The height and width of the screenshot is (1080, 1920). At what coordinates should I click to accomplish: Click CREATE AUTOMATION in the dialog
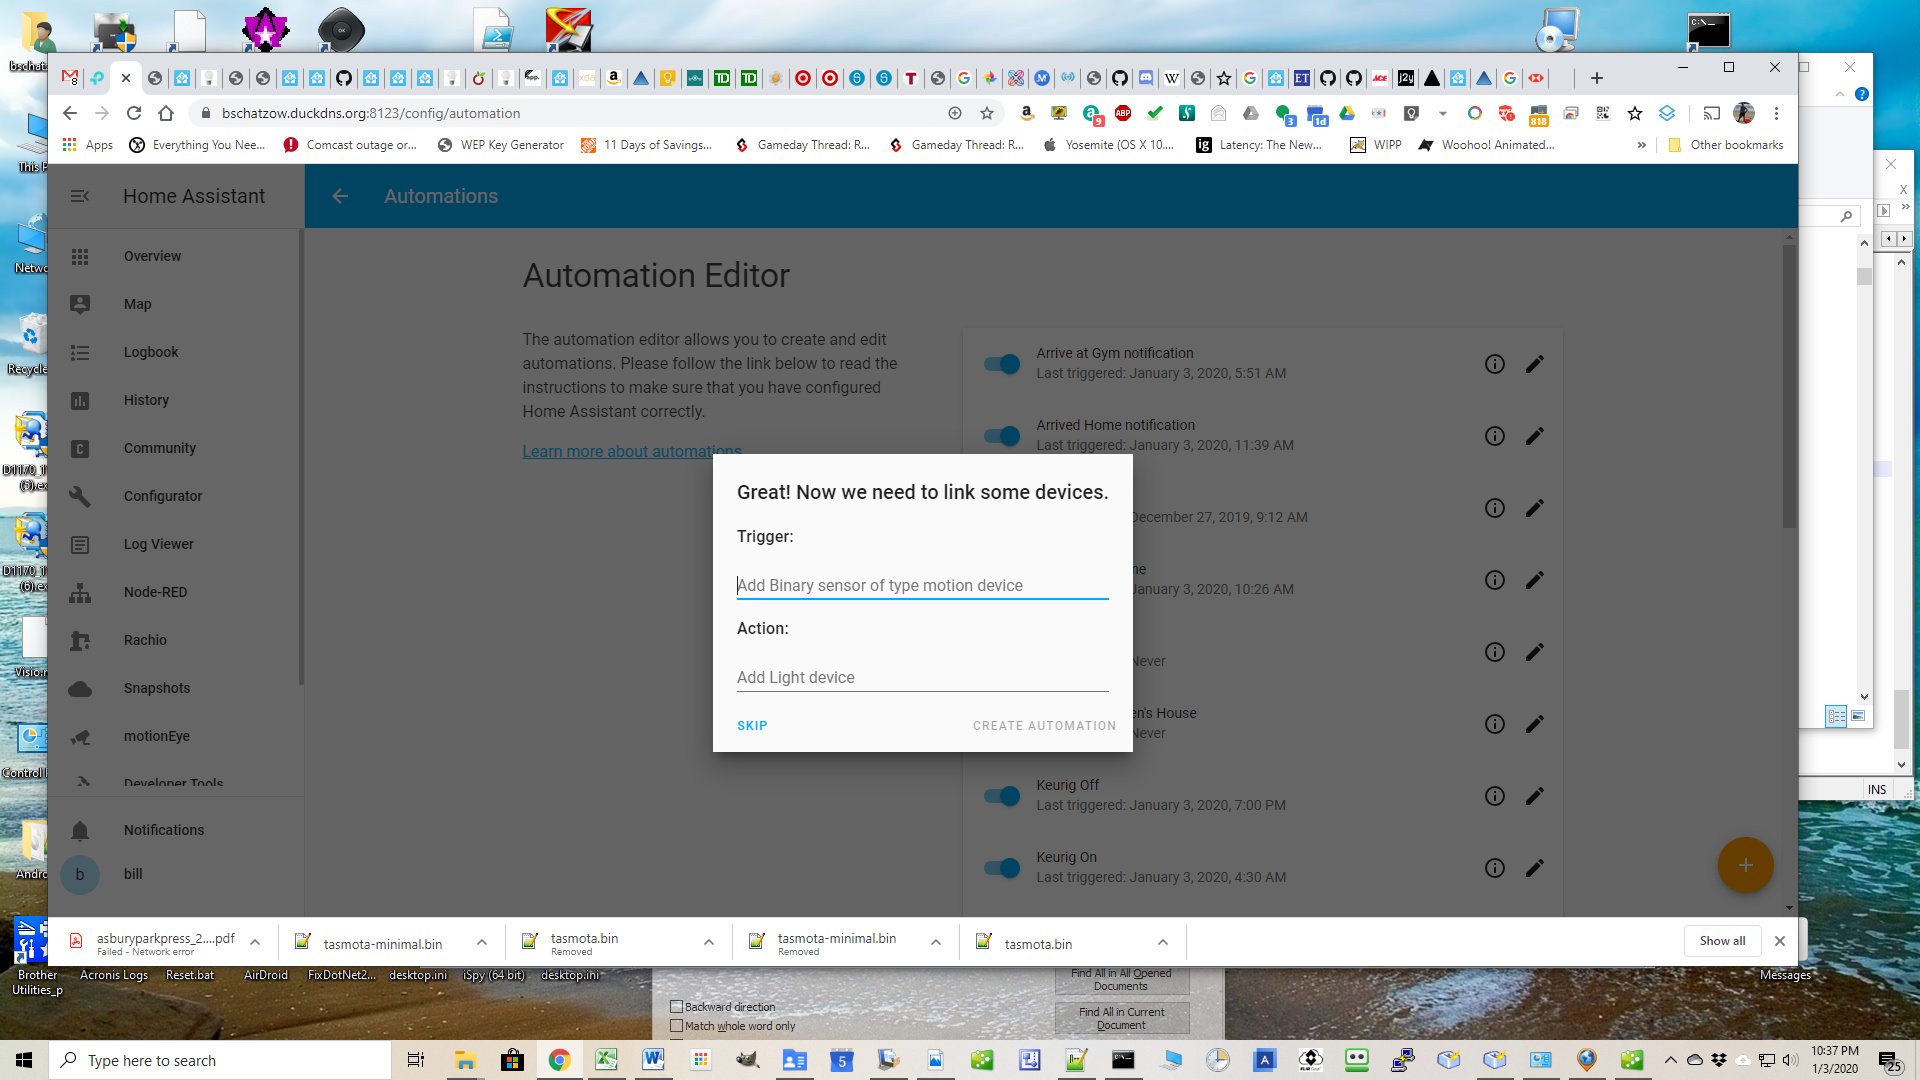[x=1044, y=726]
